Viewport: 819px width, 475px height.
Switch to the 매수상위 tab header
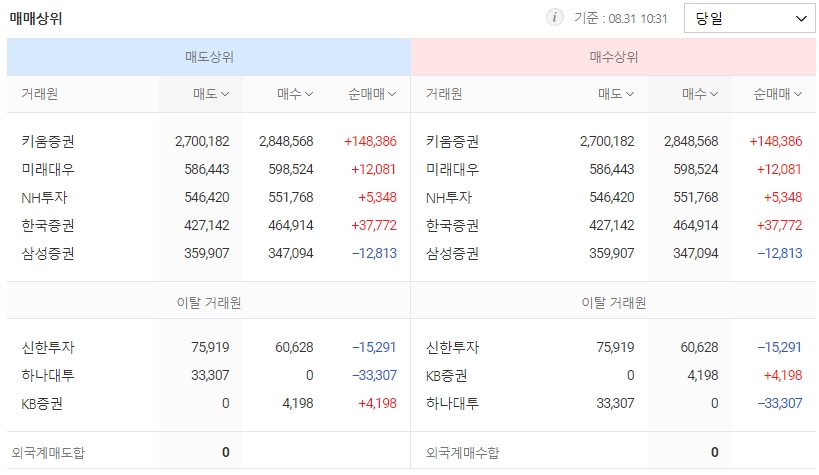(x=613, y=57)
